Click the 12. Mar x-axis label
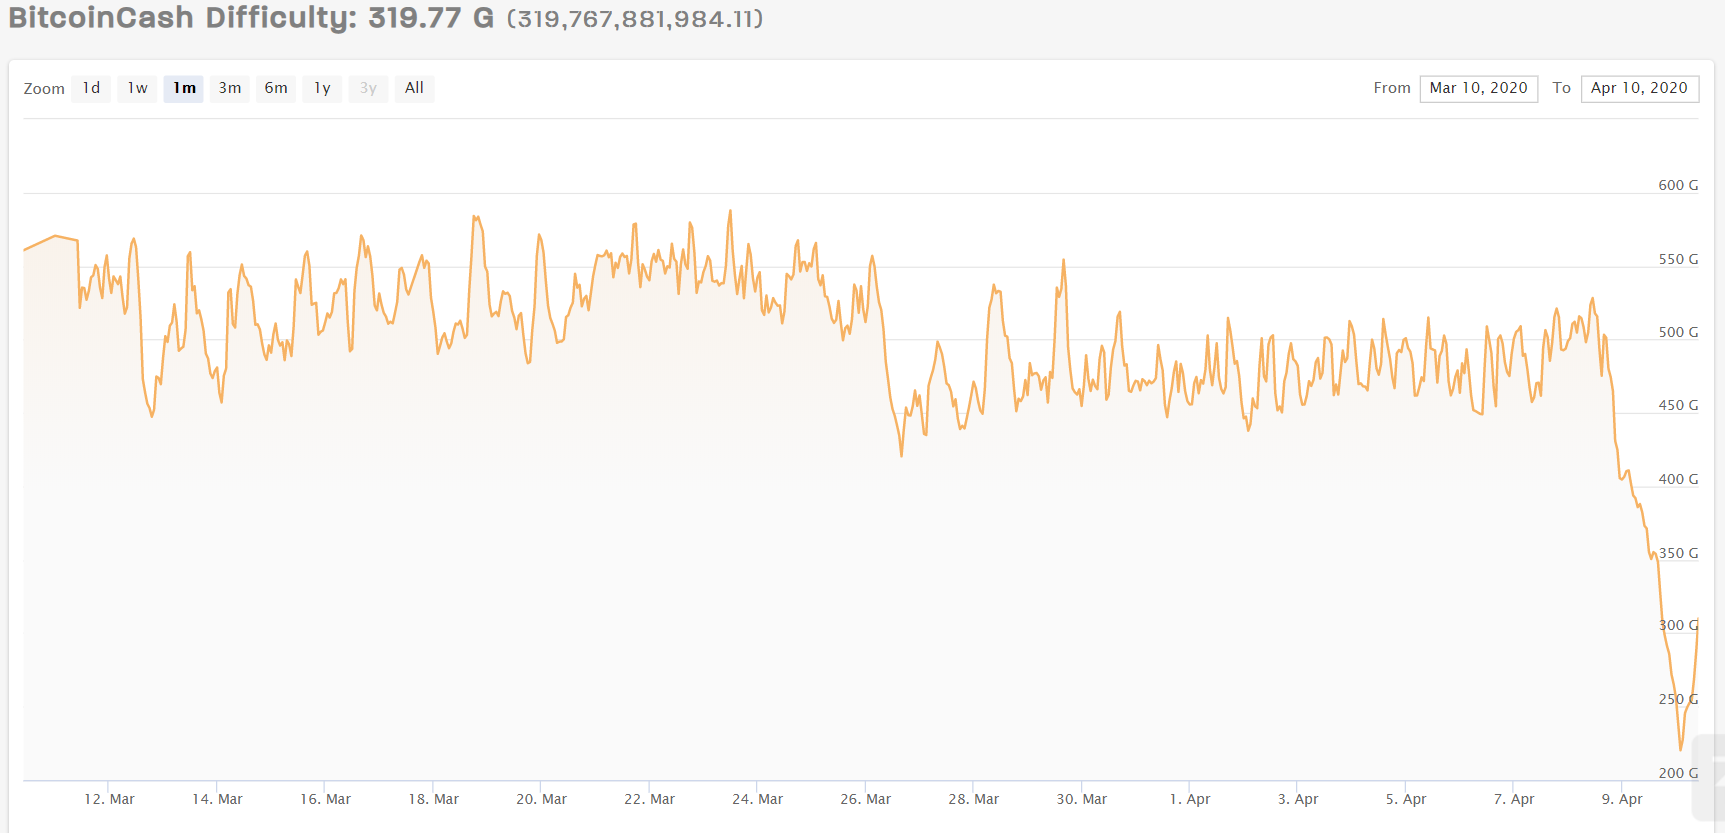This screenshot has height=833, width=1725. pos(109,799)
